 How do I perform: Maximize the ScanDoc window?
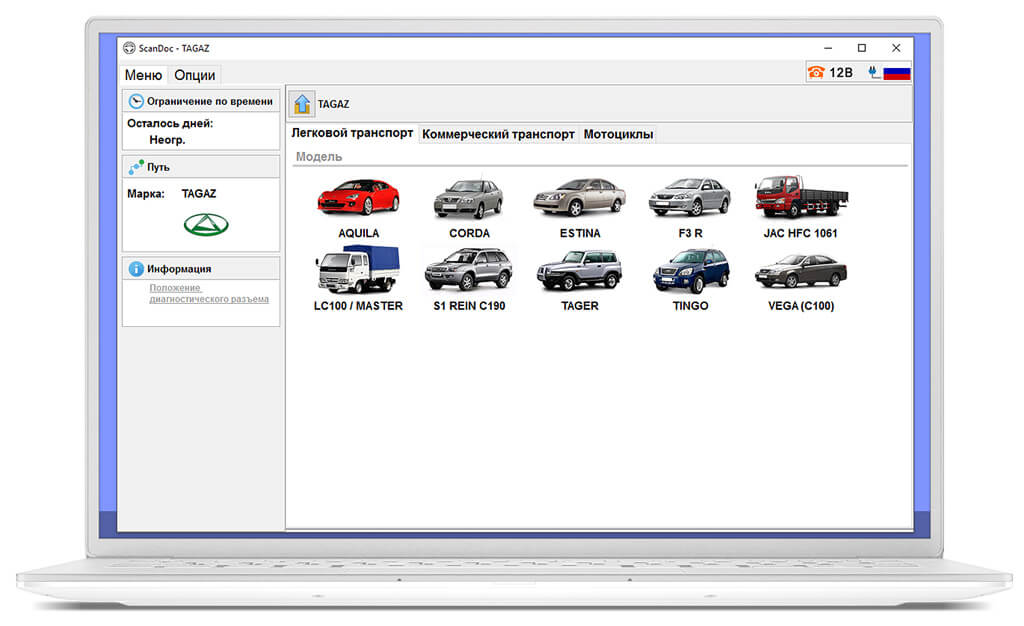click(861, 48)
